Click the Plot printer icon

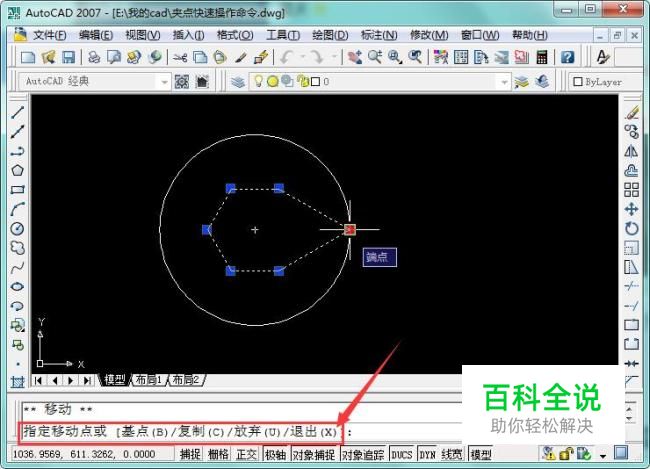pos(94,57)
